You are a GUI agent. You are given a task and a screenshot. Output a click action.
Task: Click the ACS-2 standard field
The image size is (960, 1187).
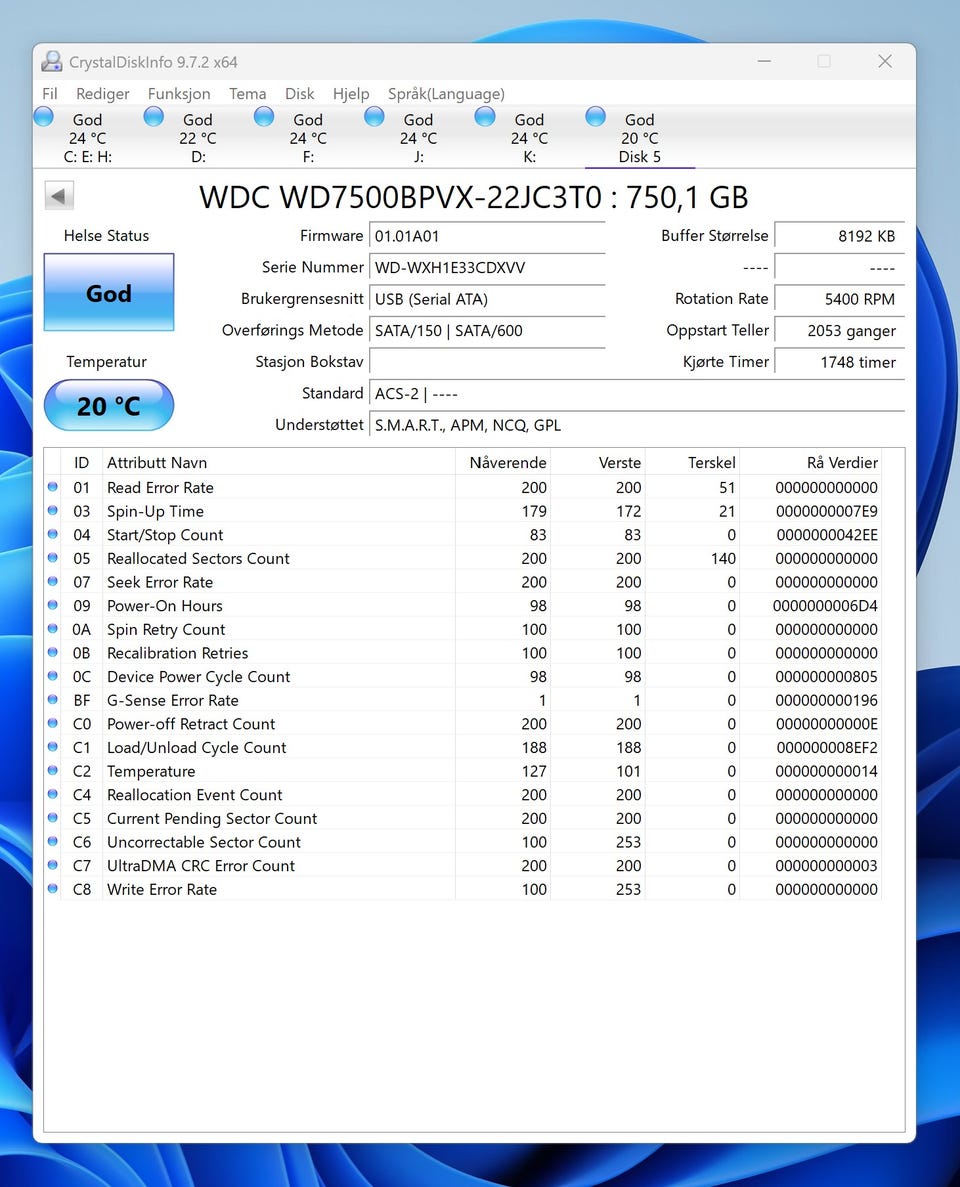(x=637, y=394)
